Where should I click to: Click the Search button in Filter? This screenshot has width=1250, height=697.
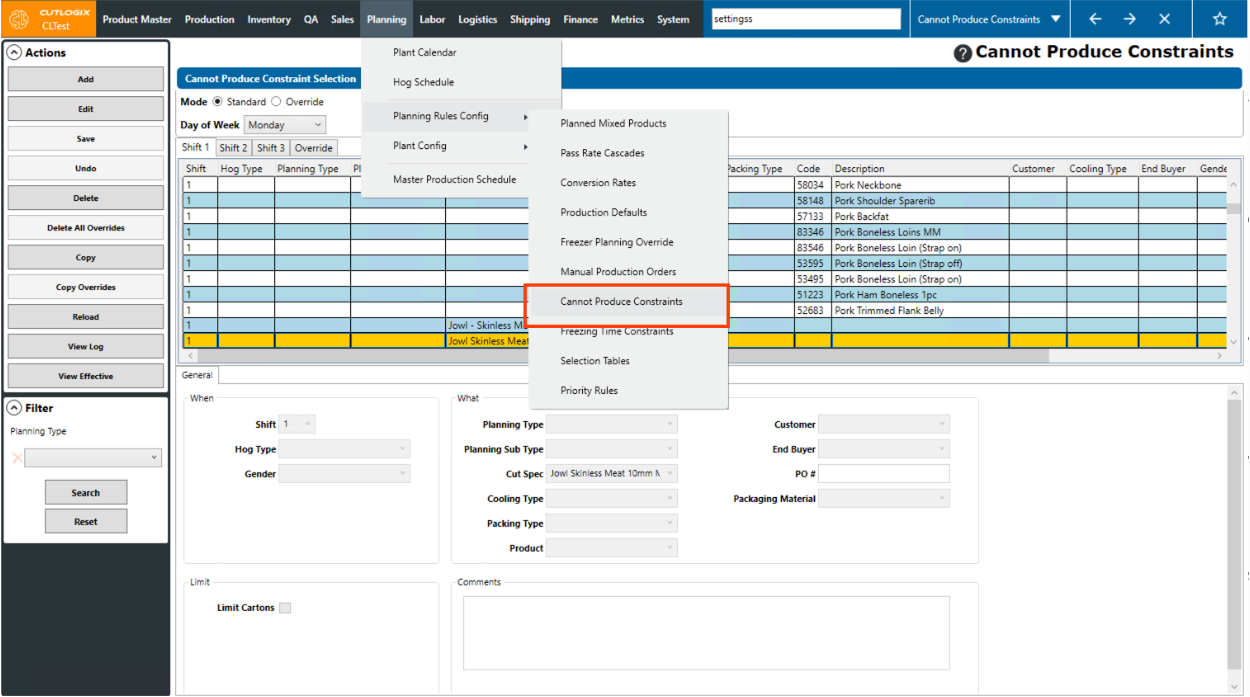(x=86, y=493)
